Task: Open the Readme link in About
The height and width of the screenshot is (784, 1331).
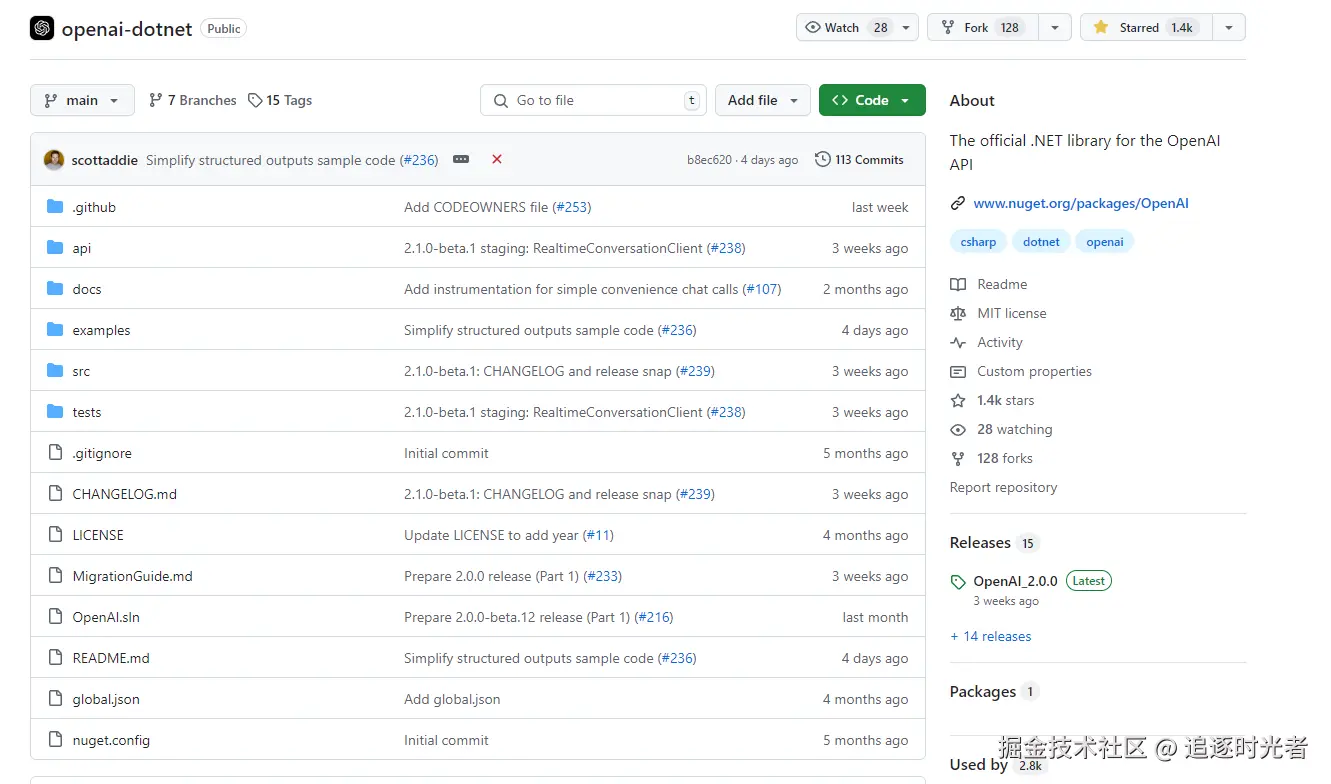Action: click(x=1002, y=284)
